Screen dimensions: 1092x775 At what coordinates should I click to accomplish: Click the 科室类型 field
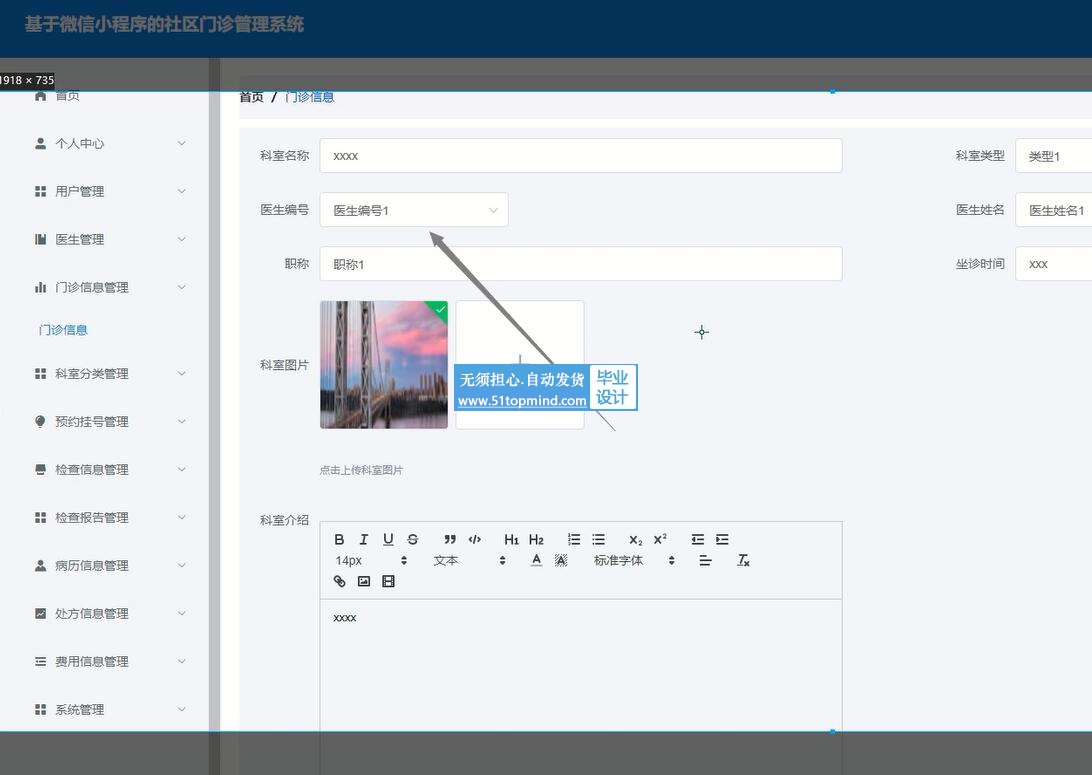pos(1053,156)
